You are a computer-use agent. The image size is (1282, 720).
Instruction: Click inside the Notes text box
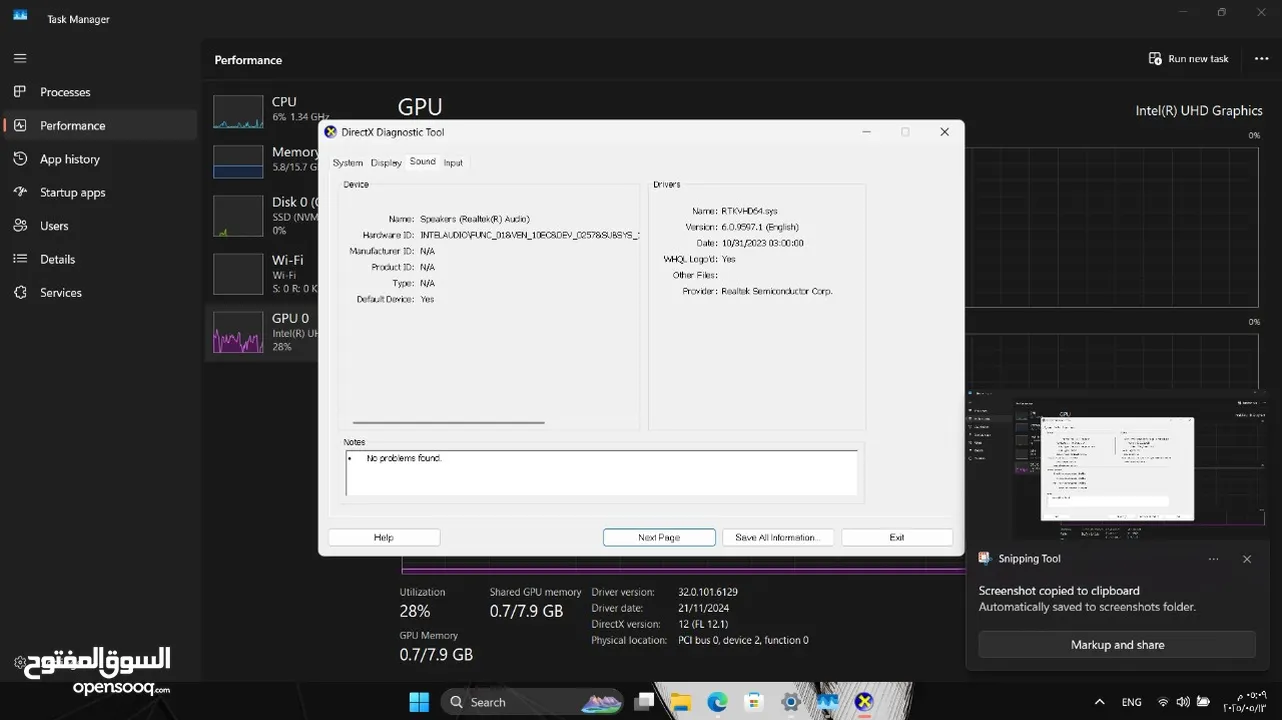601,472
